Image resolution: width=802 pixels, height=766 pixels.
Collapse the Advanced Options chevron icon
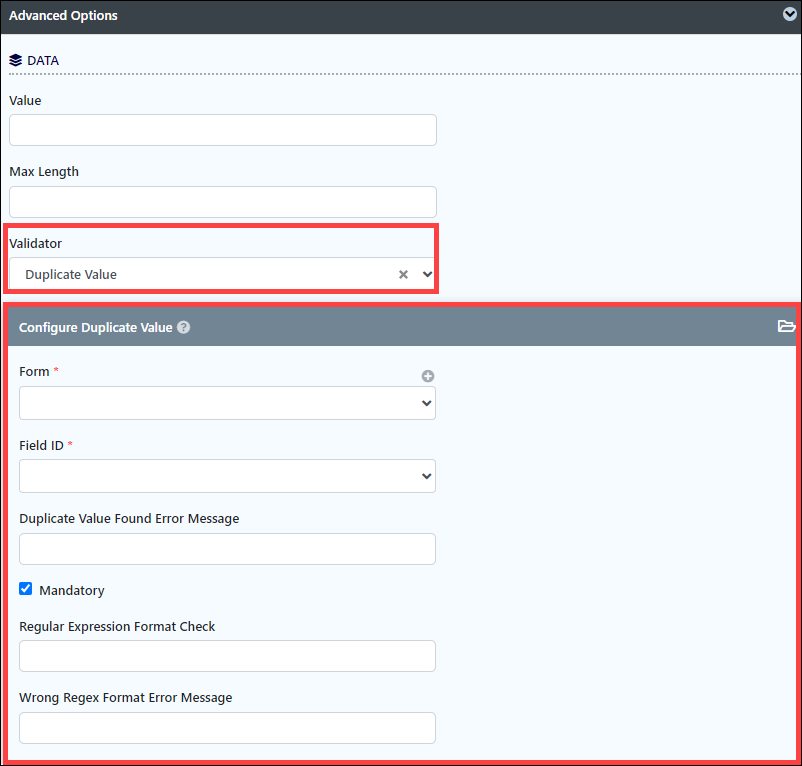point(789,14)
